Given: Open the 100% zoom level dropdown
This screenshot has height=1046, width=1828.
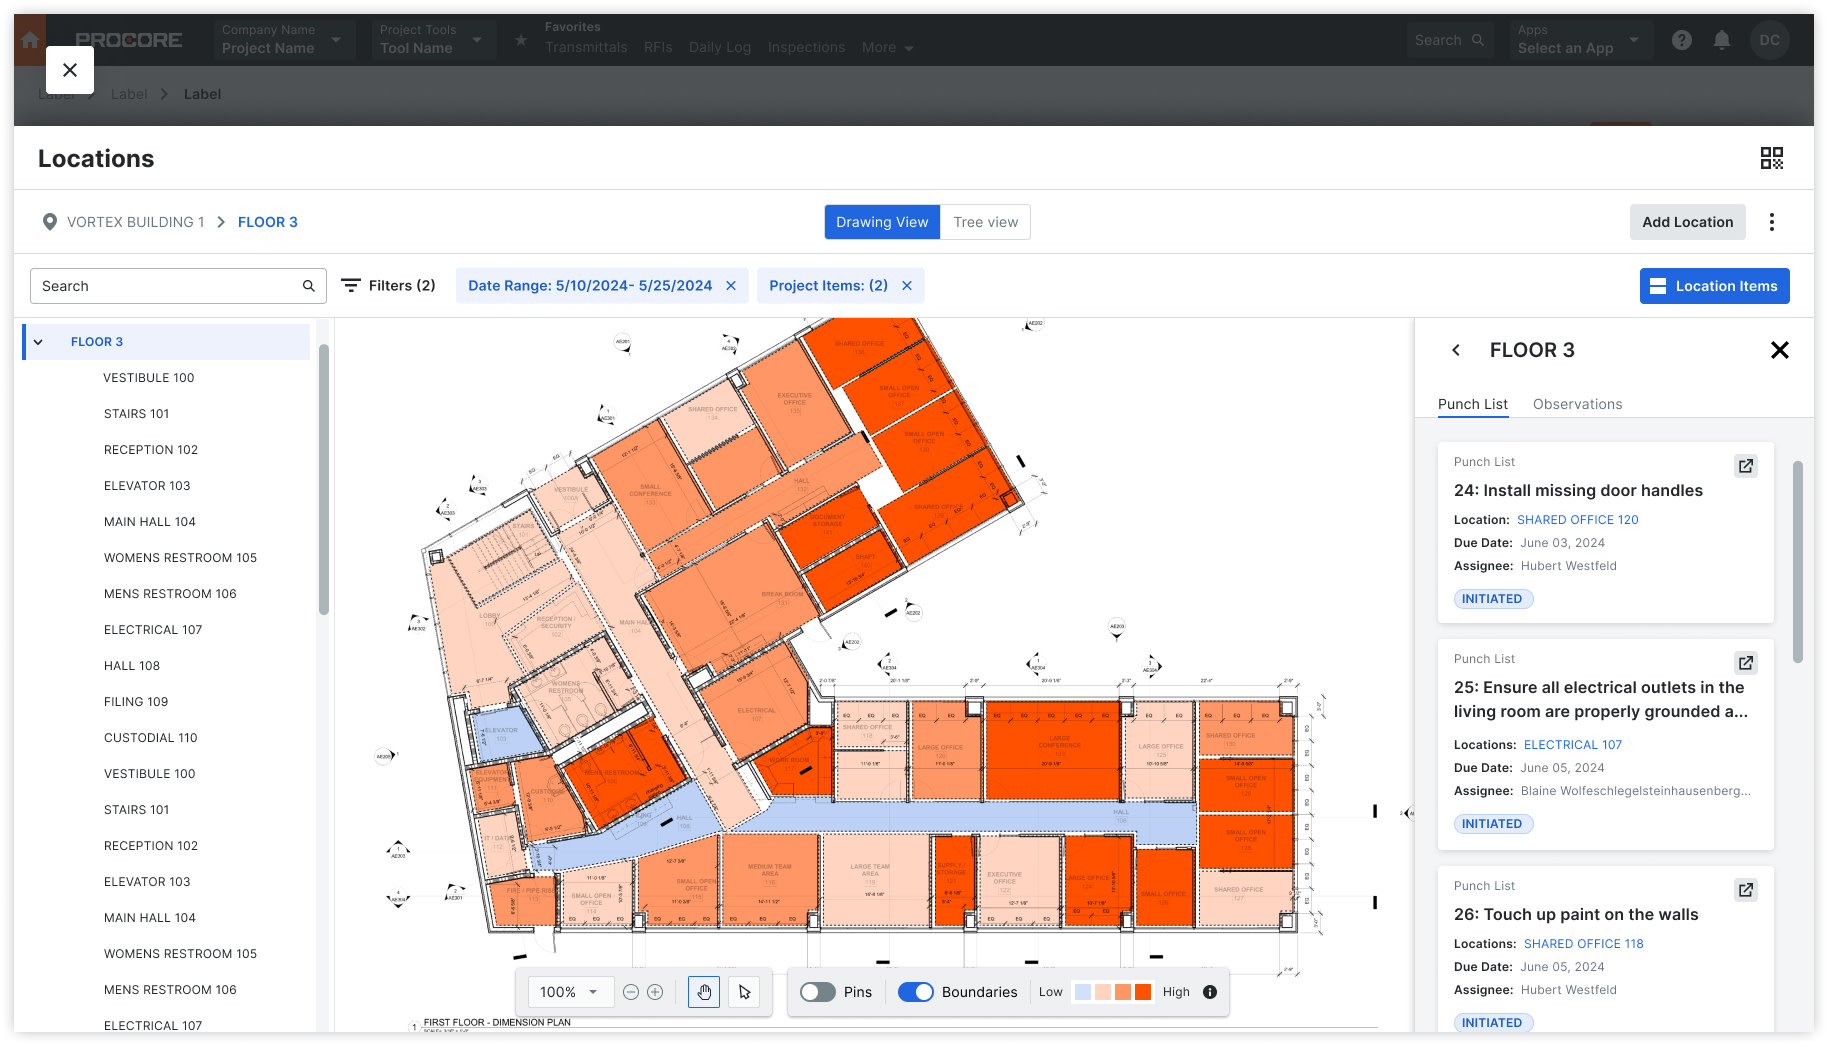Looking at the screenshot, I should pyautogui.click(x=570, y=991).
